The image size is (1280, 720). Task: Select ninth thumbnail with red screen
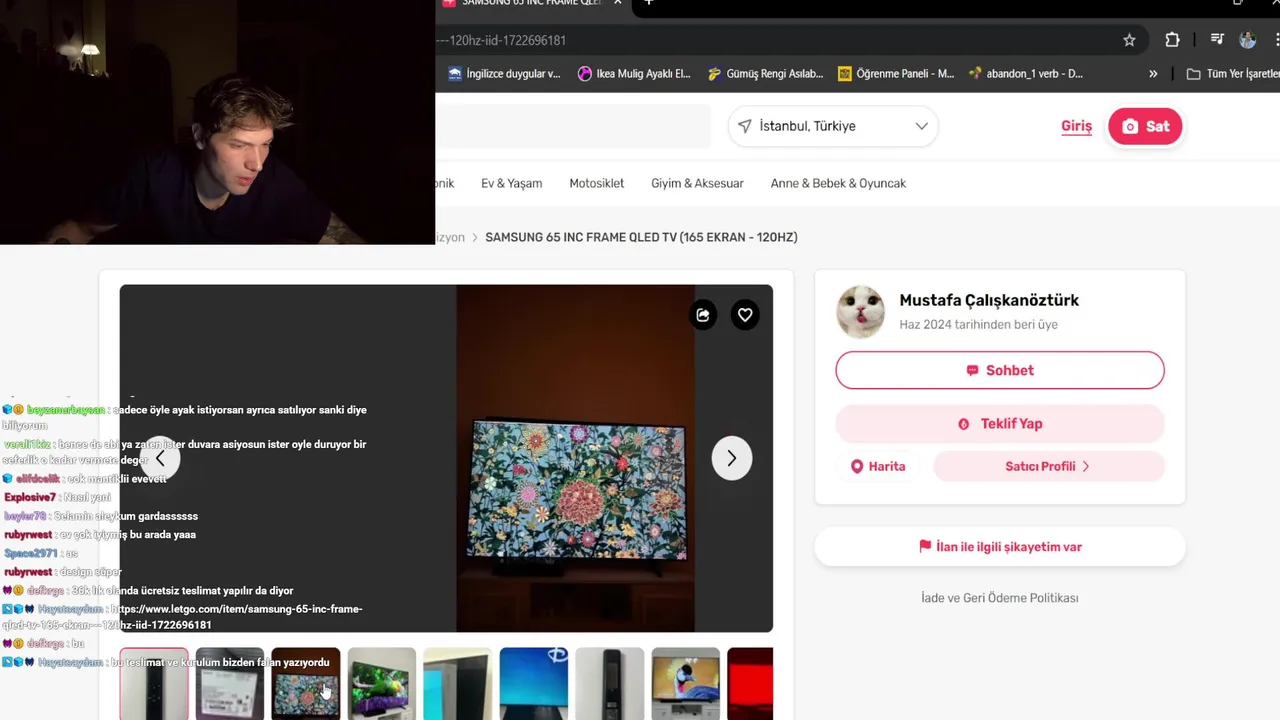point(750,684)
